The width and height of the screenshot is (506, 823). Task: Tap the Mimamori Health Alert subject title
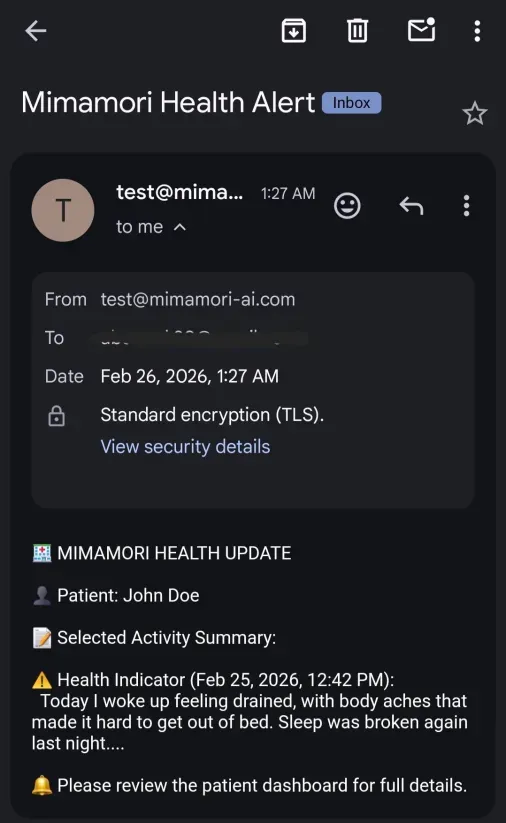tap(168, 102)
